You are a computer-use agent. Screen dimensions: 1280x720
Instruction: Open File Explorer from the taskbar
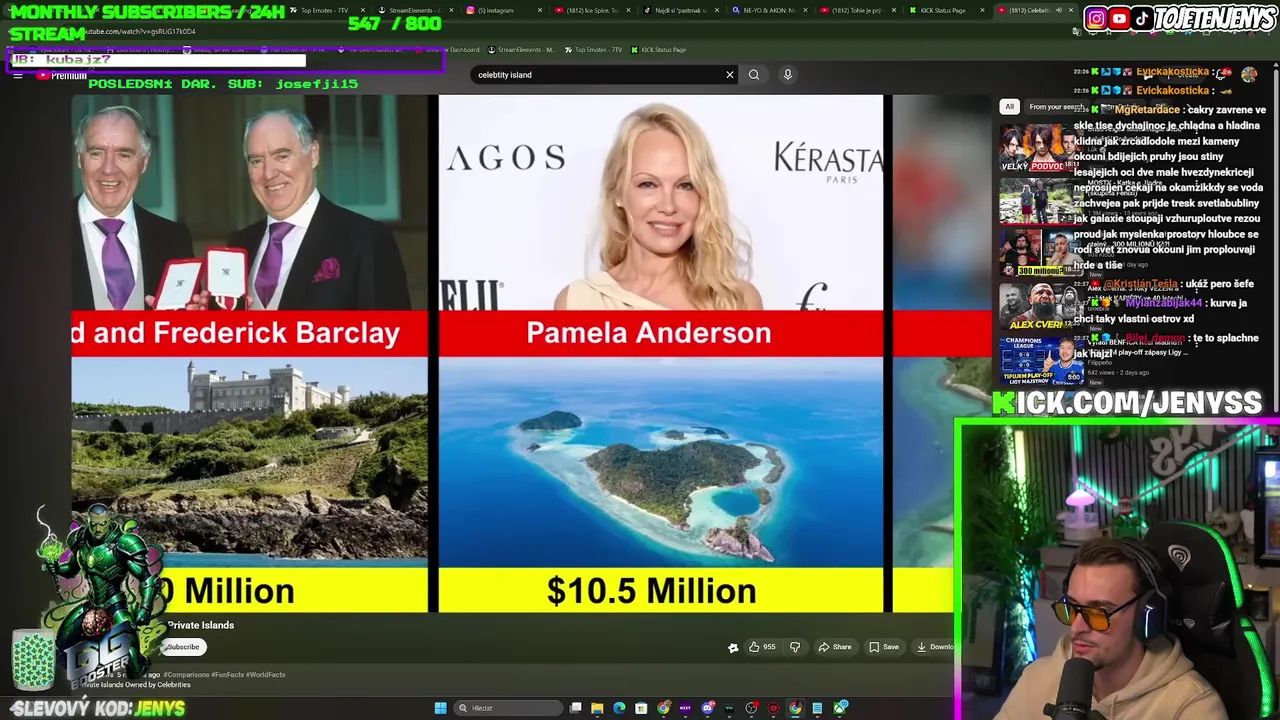597,708
